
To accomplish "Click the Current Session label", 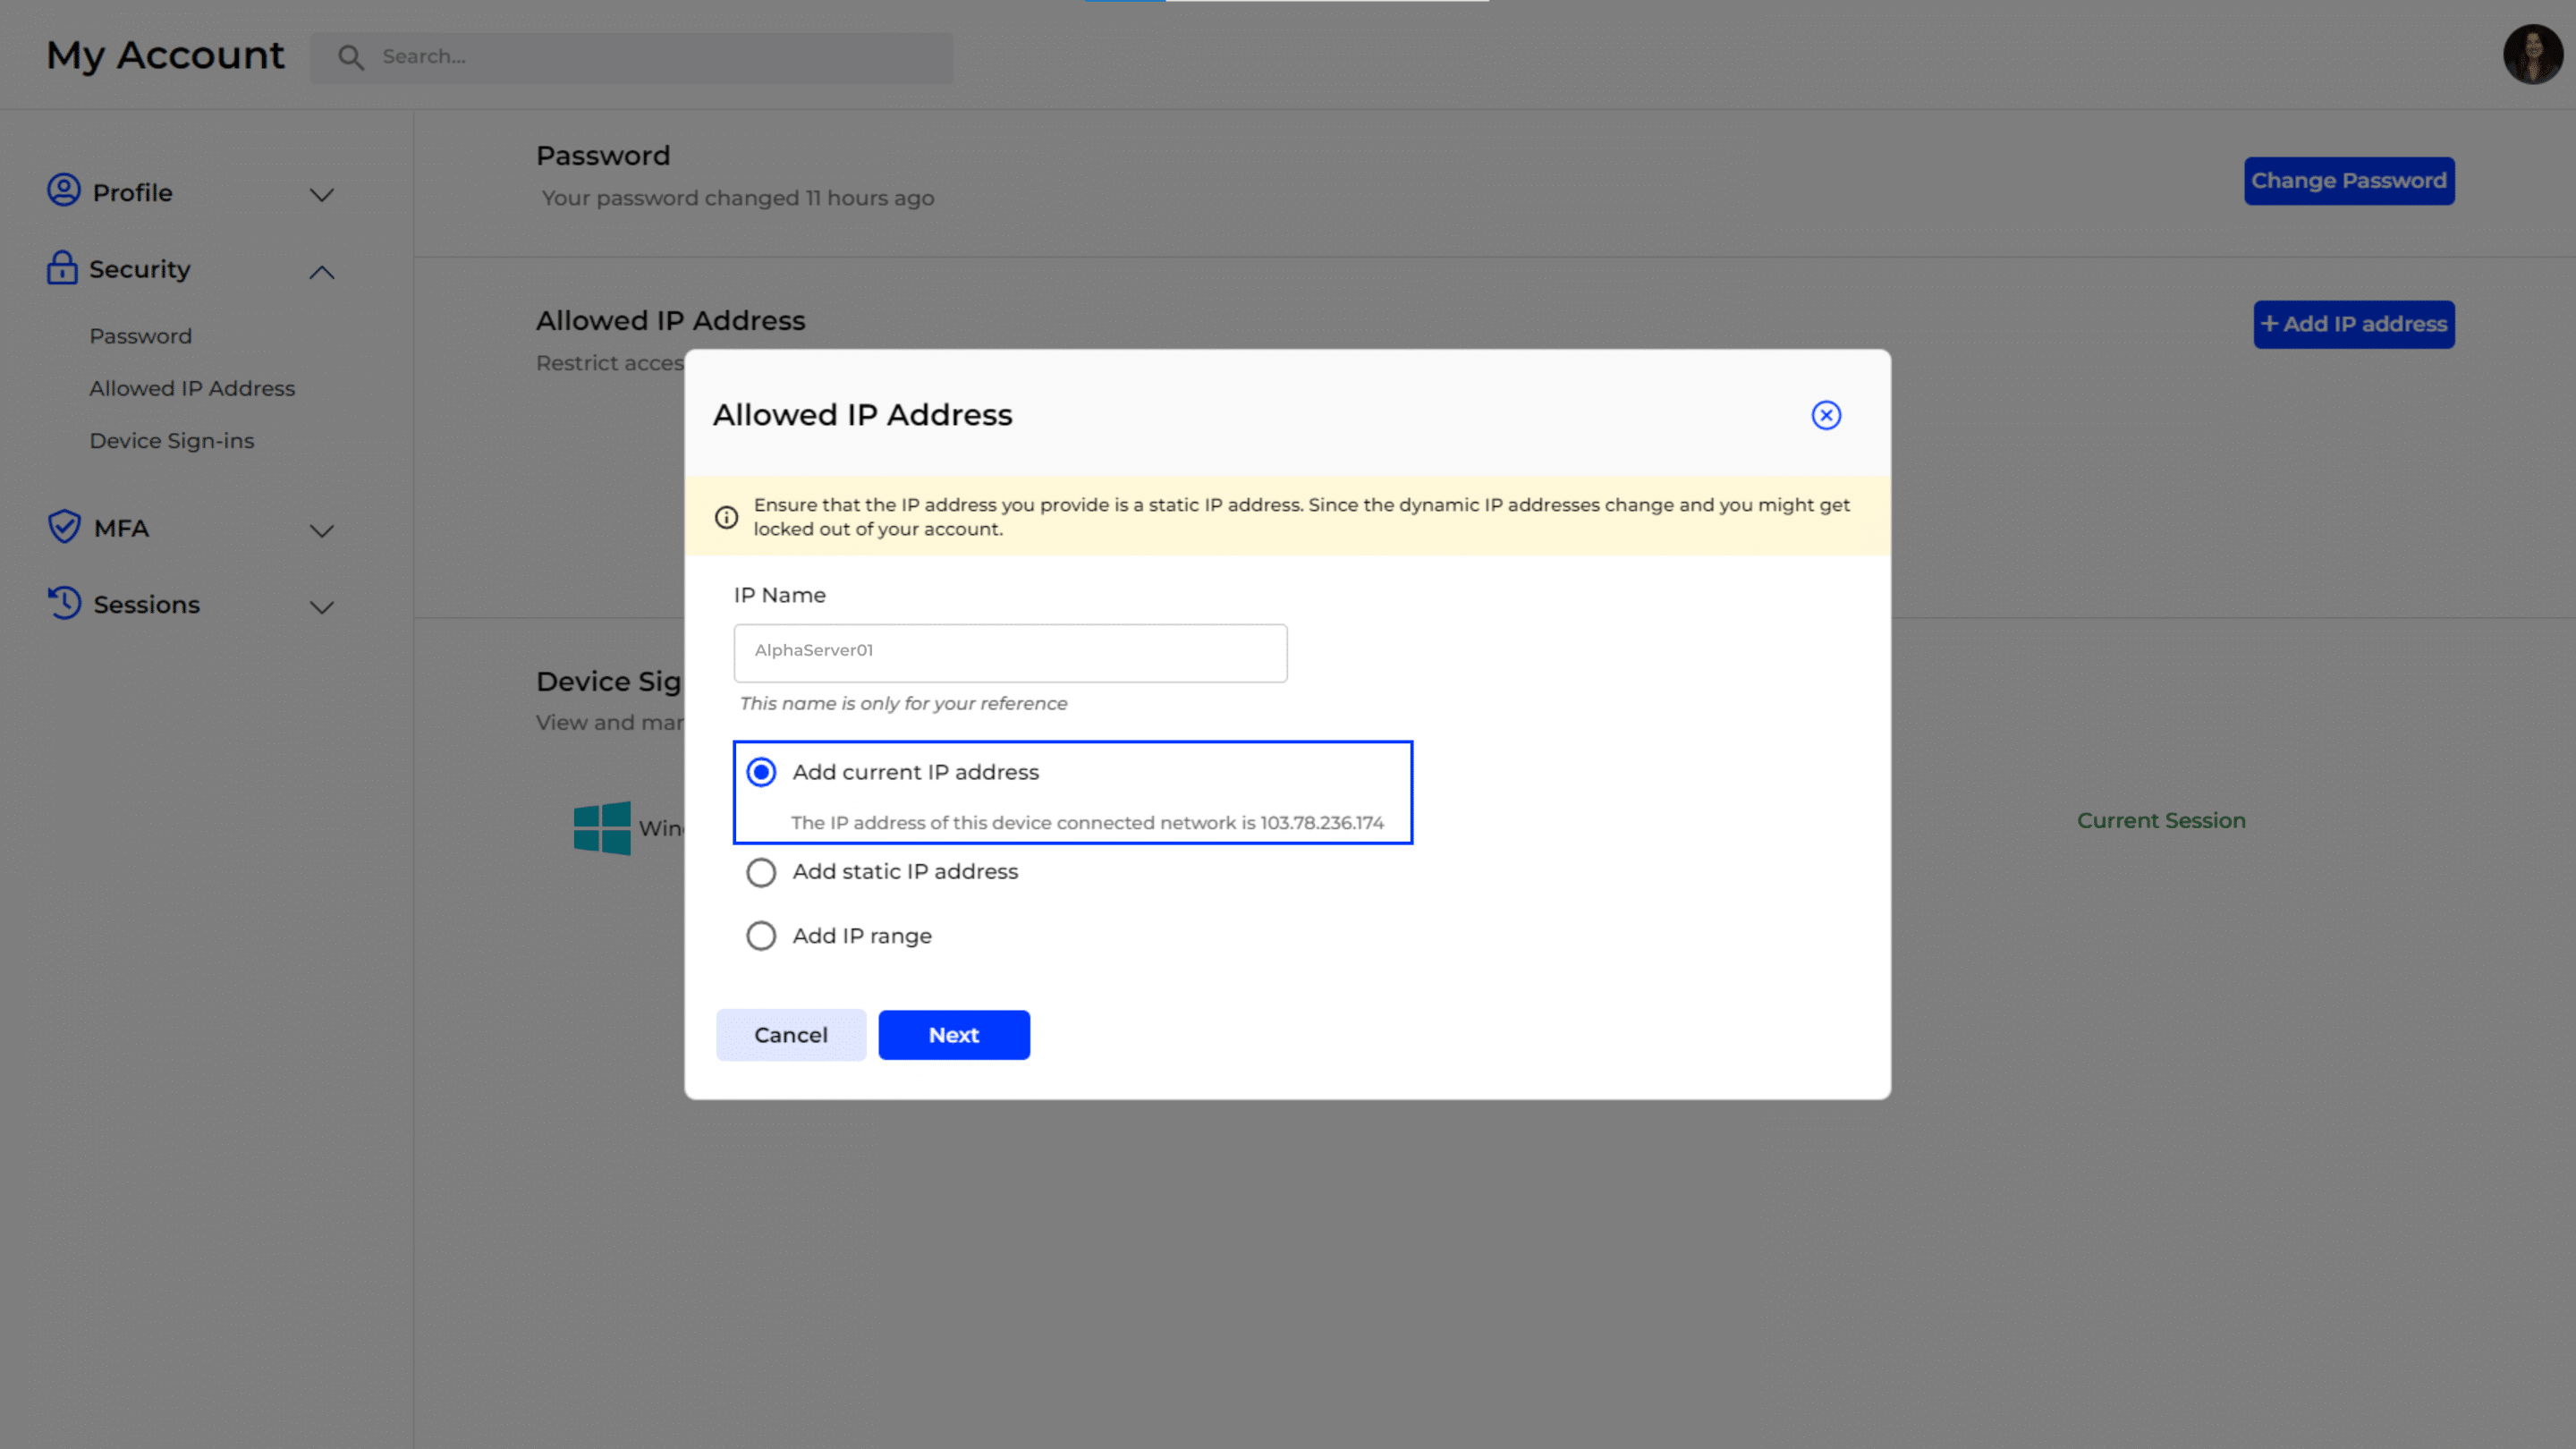I will (2161, 821).
